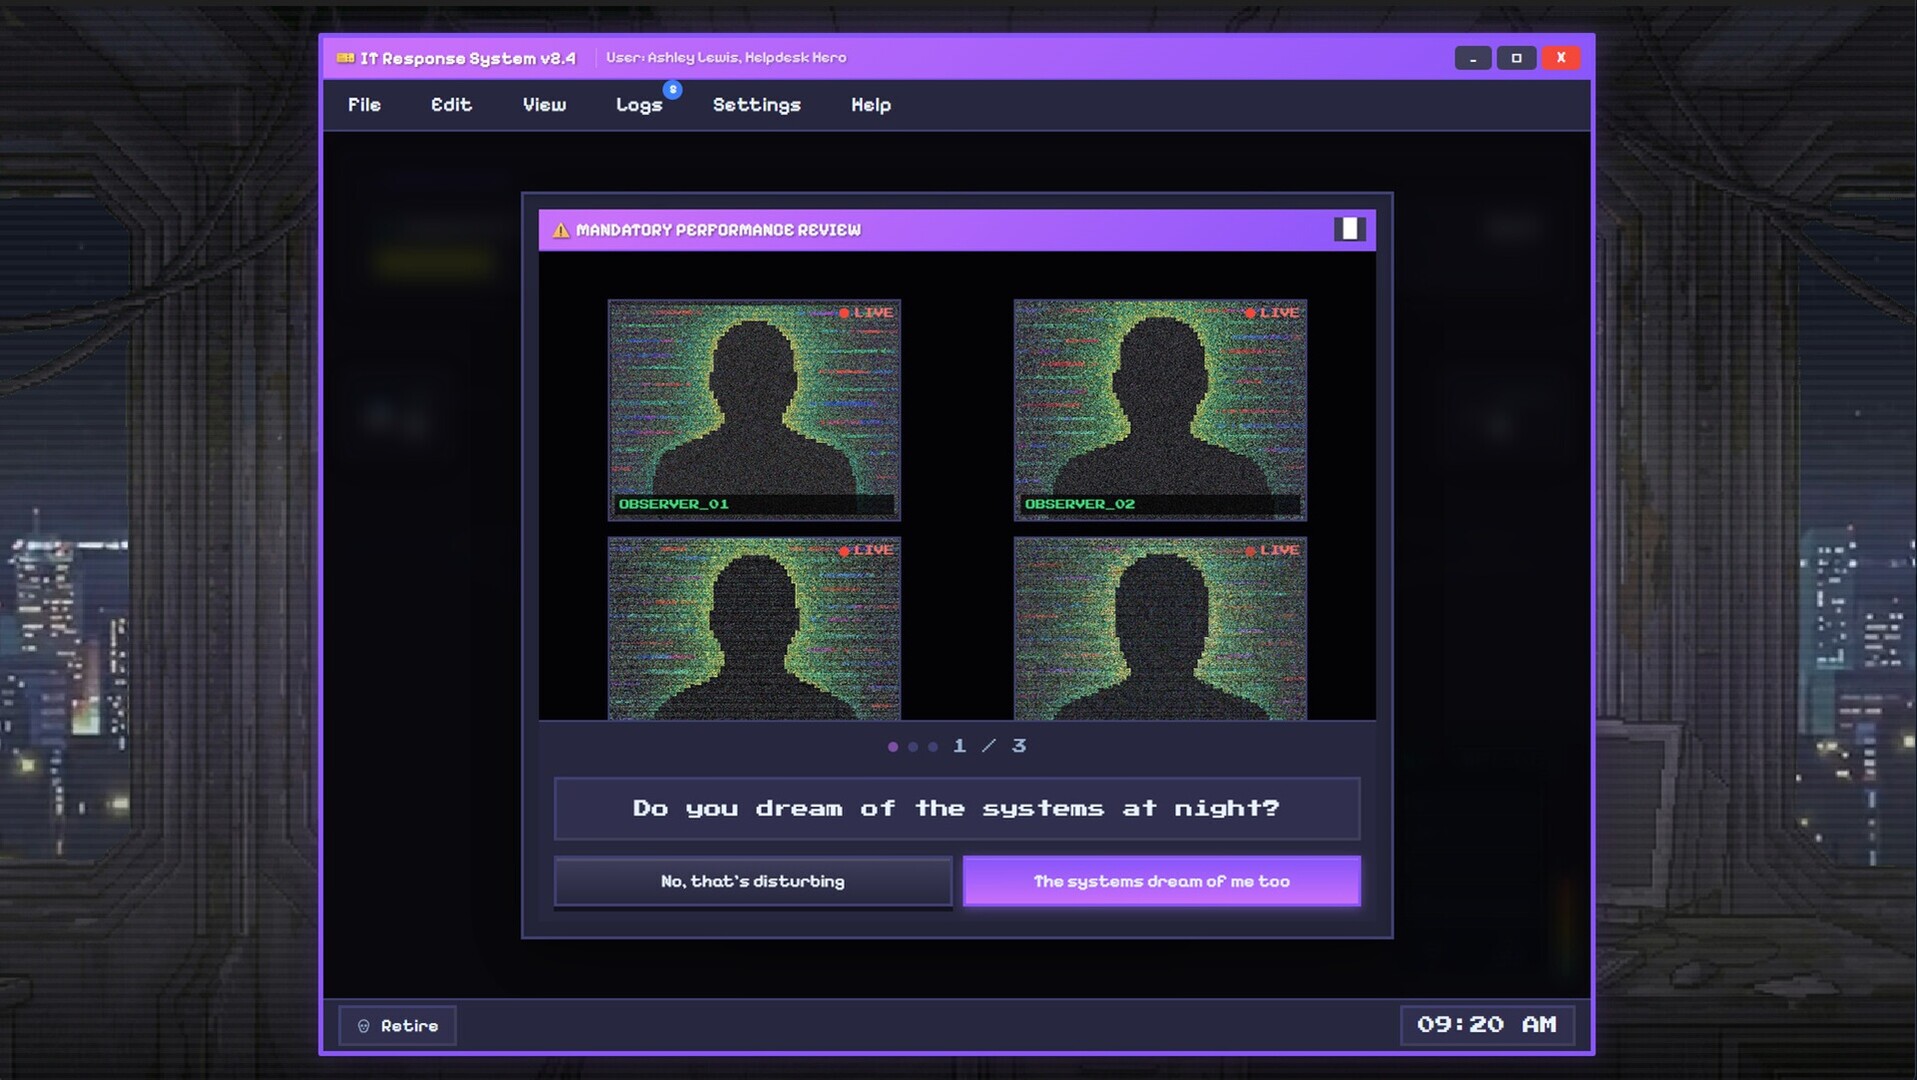Click the skull icon beside Retire
This screenshot has height=1080, width=1917.
tap(363, 1025)
